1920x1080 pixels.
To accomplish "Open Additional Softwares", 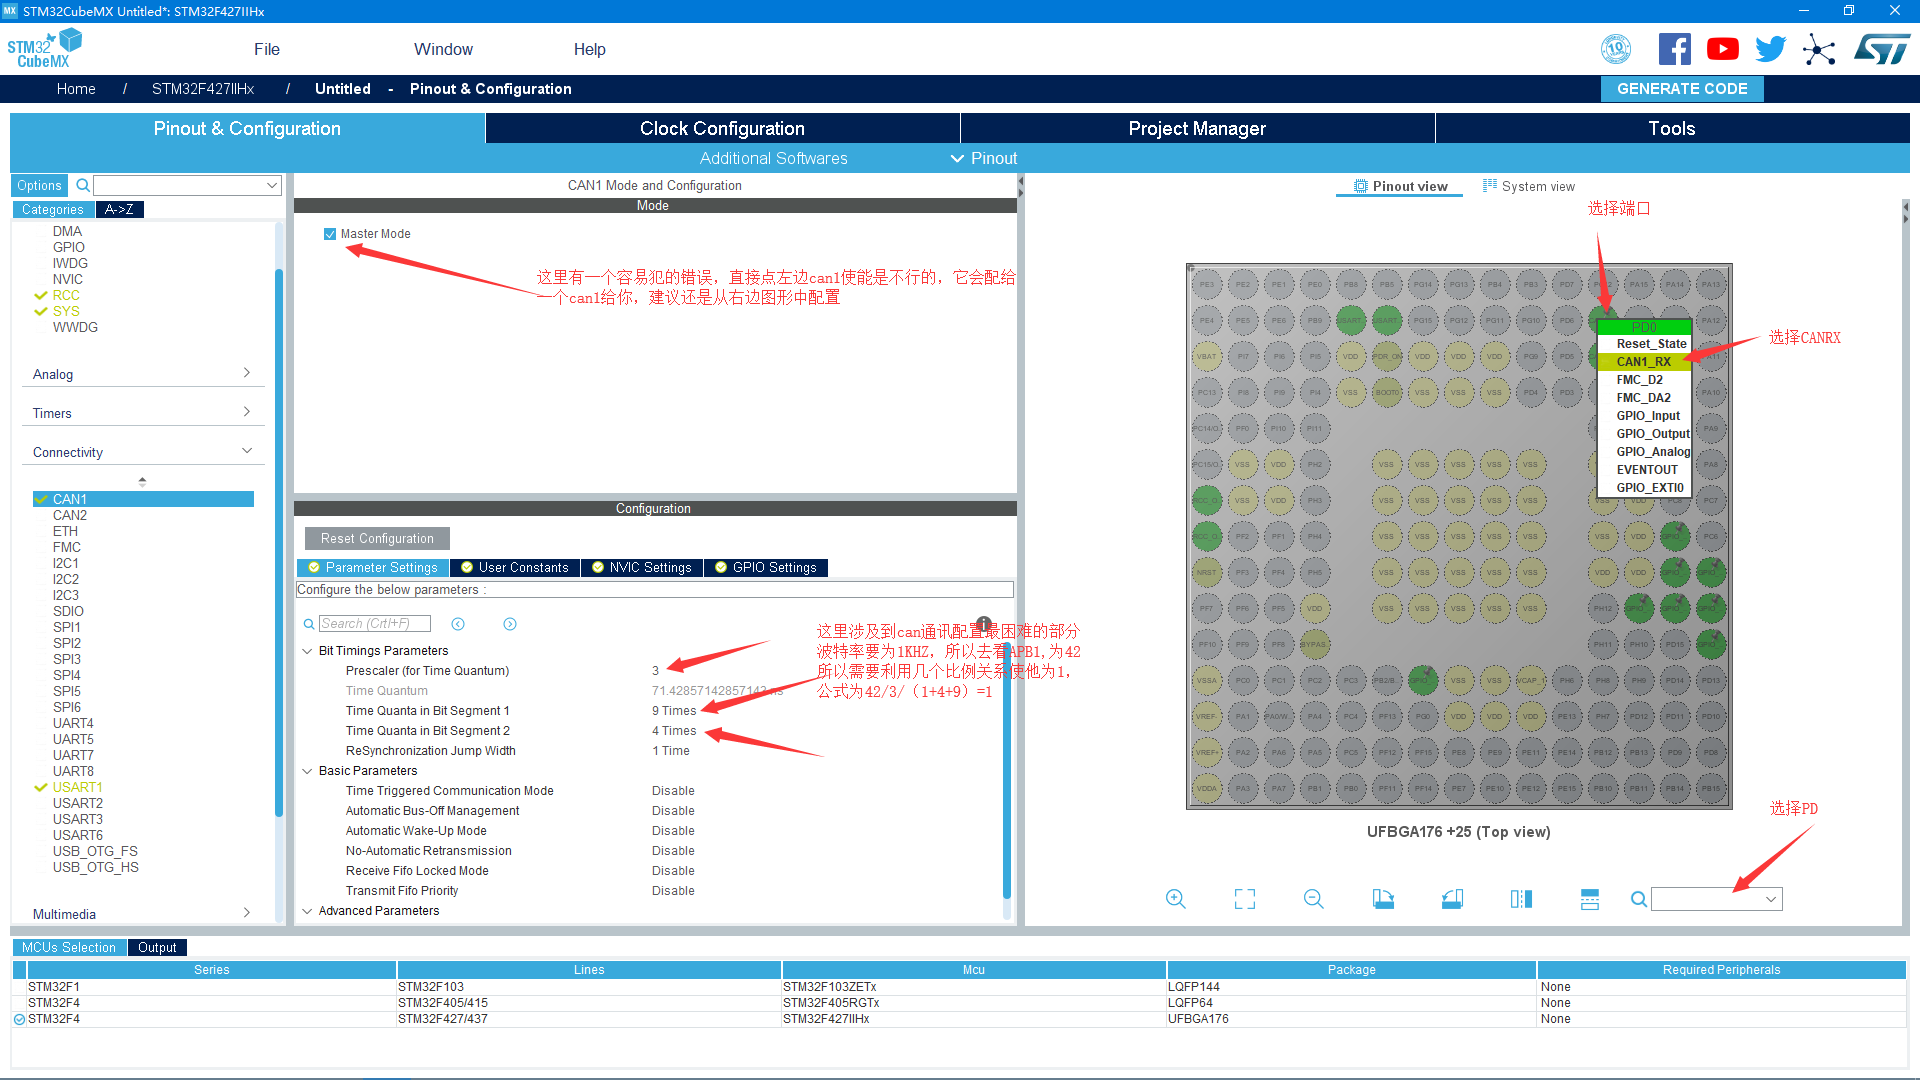I will coord(773,158).
